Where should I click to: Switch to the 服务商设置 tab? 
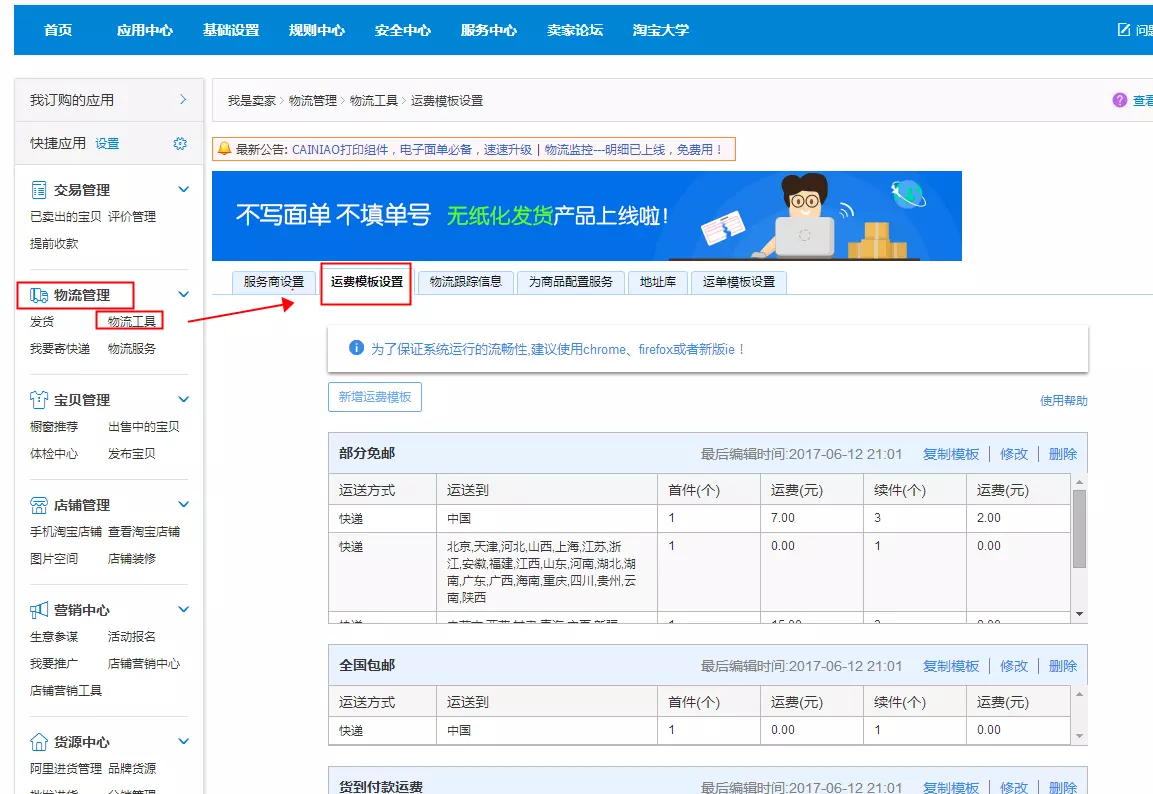pos(274,282)
